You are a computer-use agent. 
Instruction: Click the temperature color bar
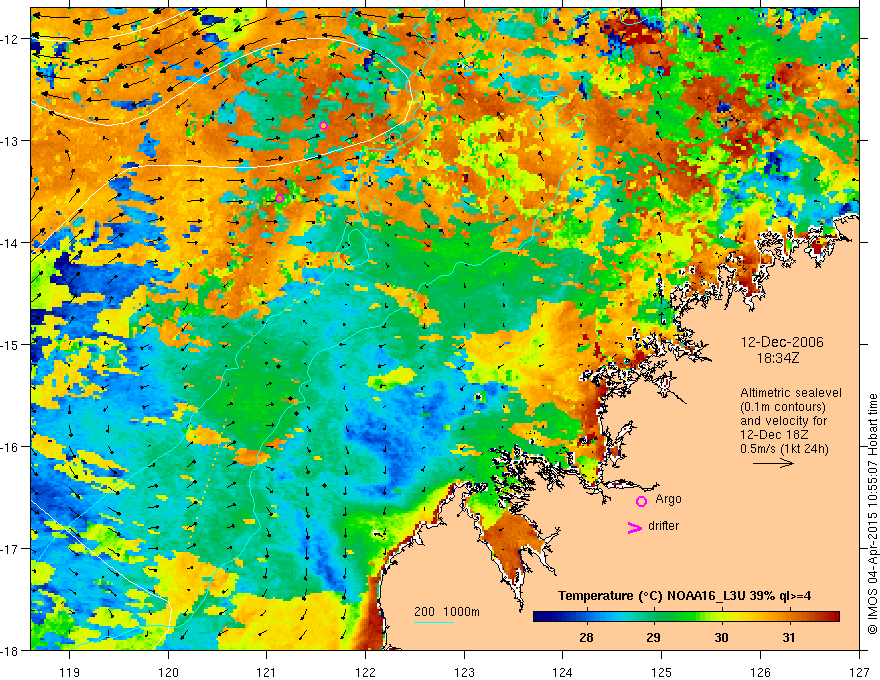[686, 617]
